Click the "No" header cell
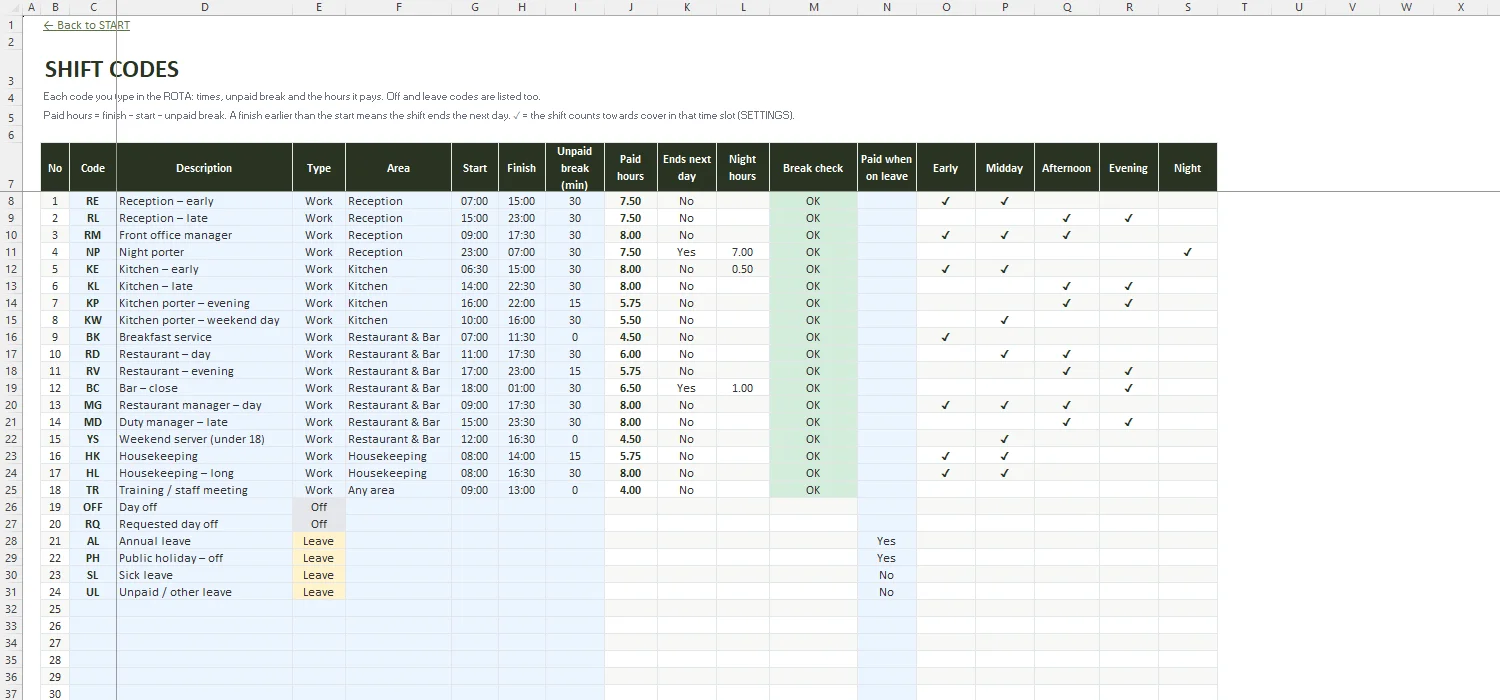Image resolution: width=1500 pixels, height=700 pixels. pyautogui.click(x=55, y=167)
